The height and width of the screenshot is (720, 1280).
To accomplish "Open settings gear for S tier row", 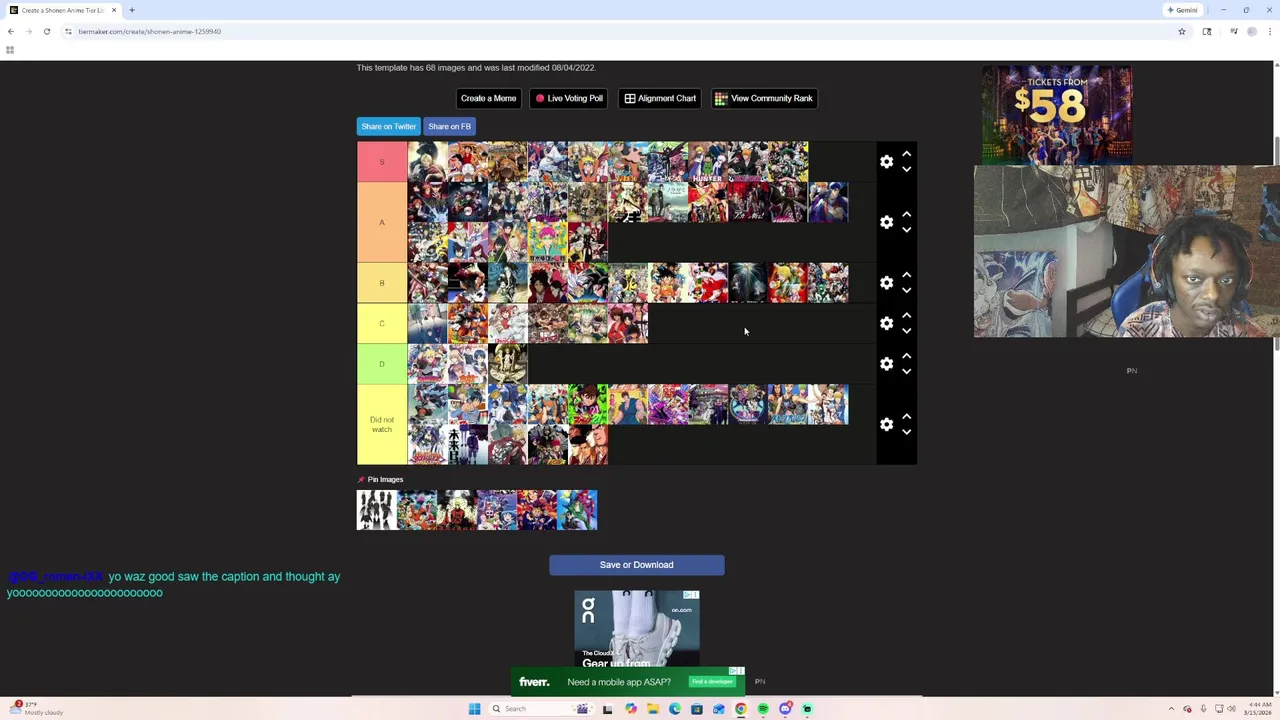I will [886, 162].
